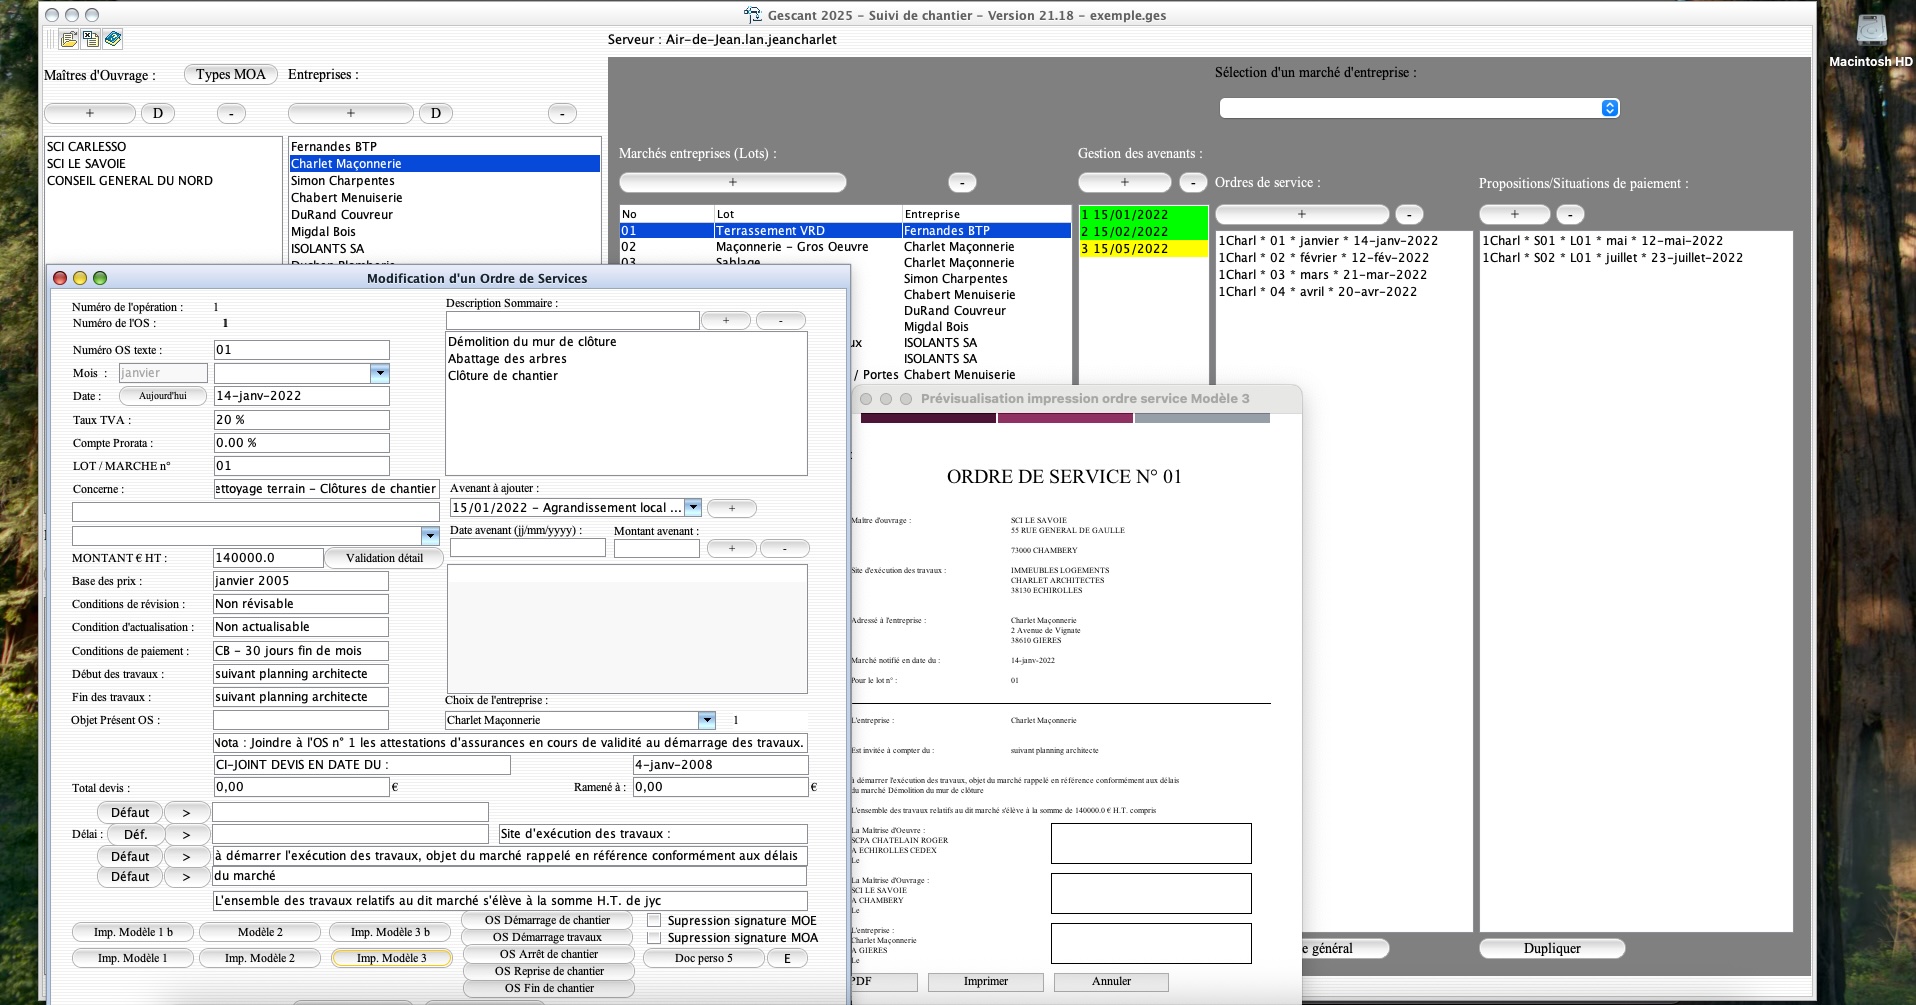Click OS Arrêt de chantier button
This screenshot has height=1005, width=1916.
coord(547,954)
